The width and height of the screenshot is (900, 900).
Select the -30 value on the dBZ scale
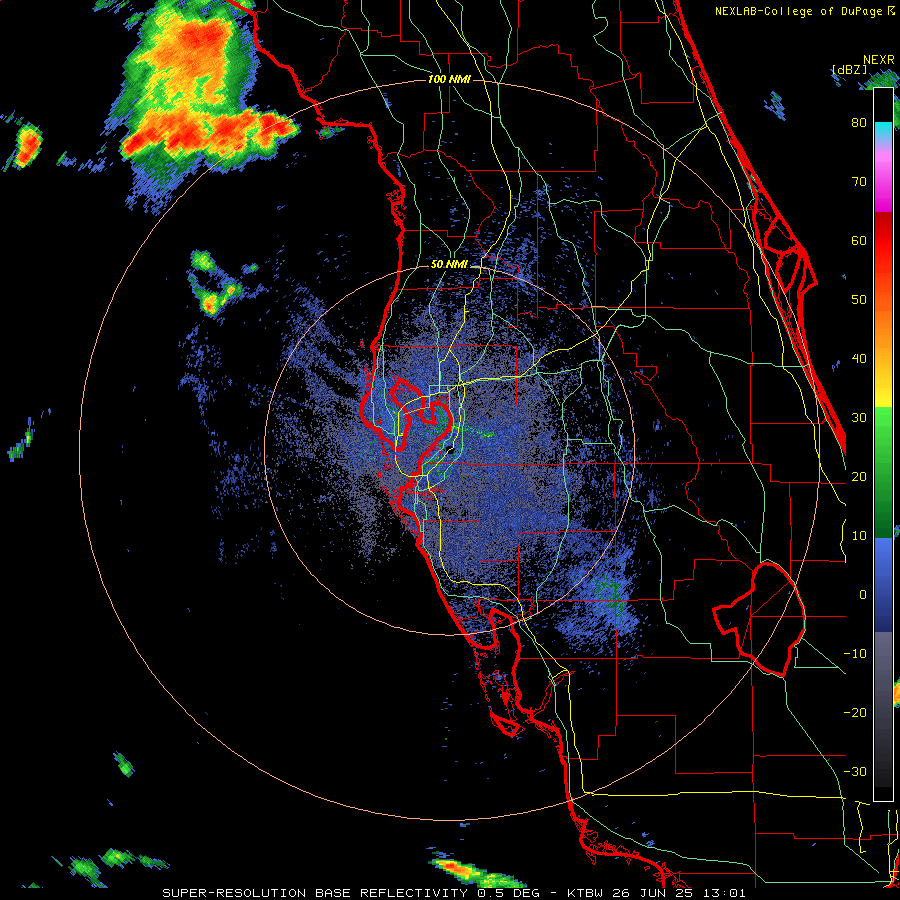click(855, 771)
